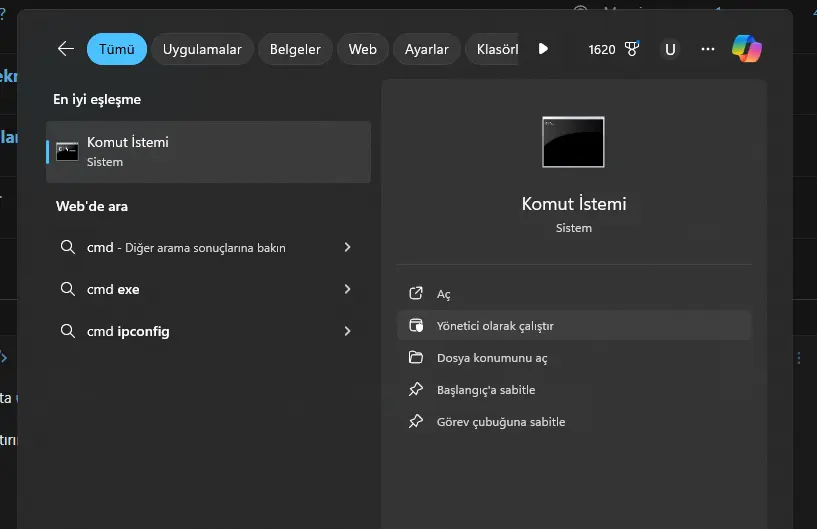Viewport: 817px width, 529px height.
Task: Click the En iyi eşleşme heading
Action: 97,100
